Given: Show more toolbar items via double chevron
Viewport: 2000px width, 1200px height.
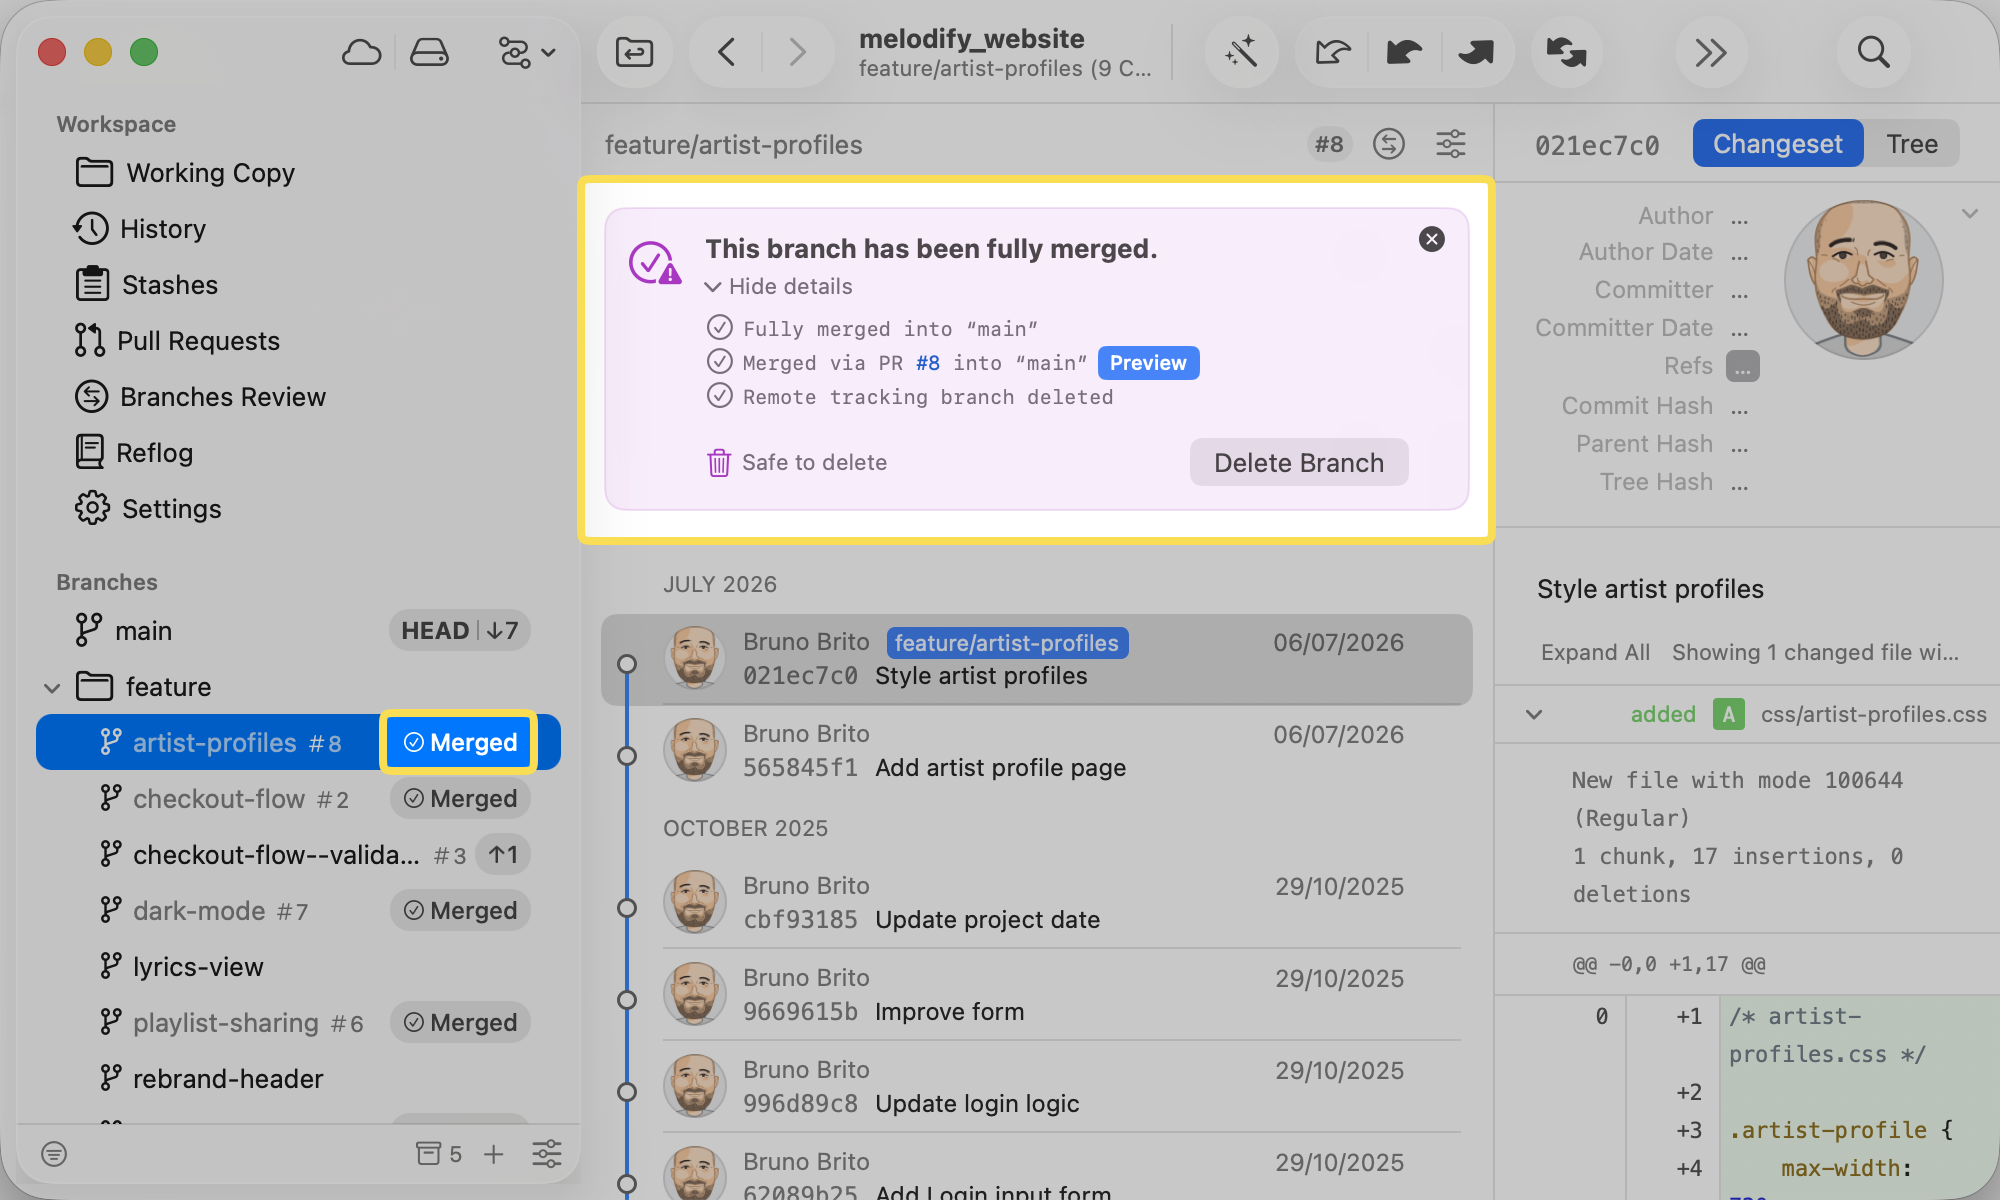Looking at the screenshot, I should [x=1711, y=52].
